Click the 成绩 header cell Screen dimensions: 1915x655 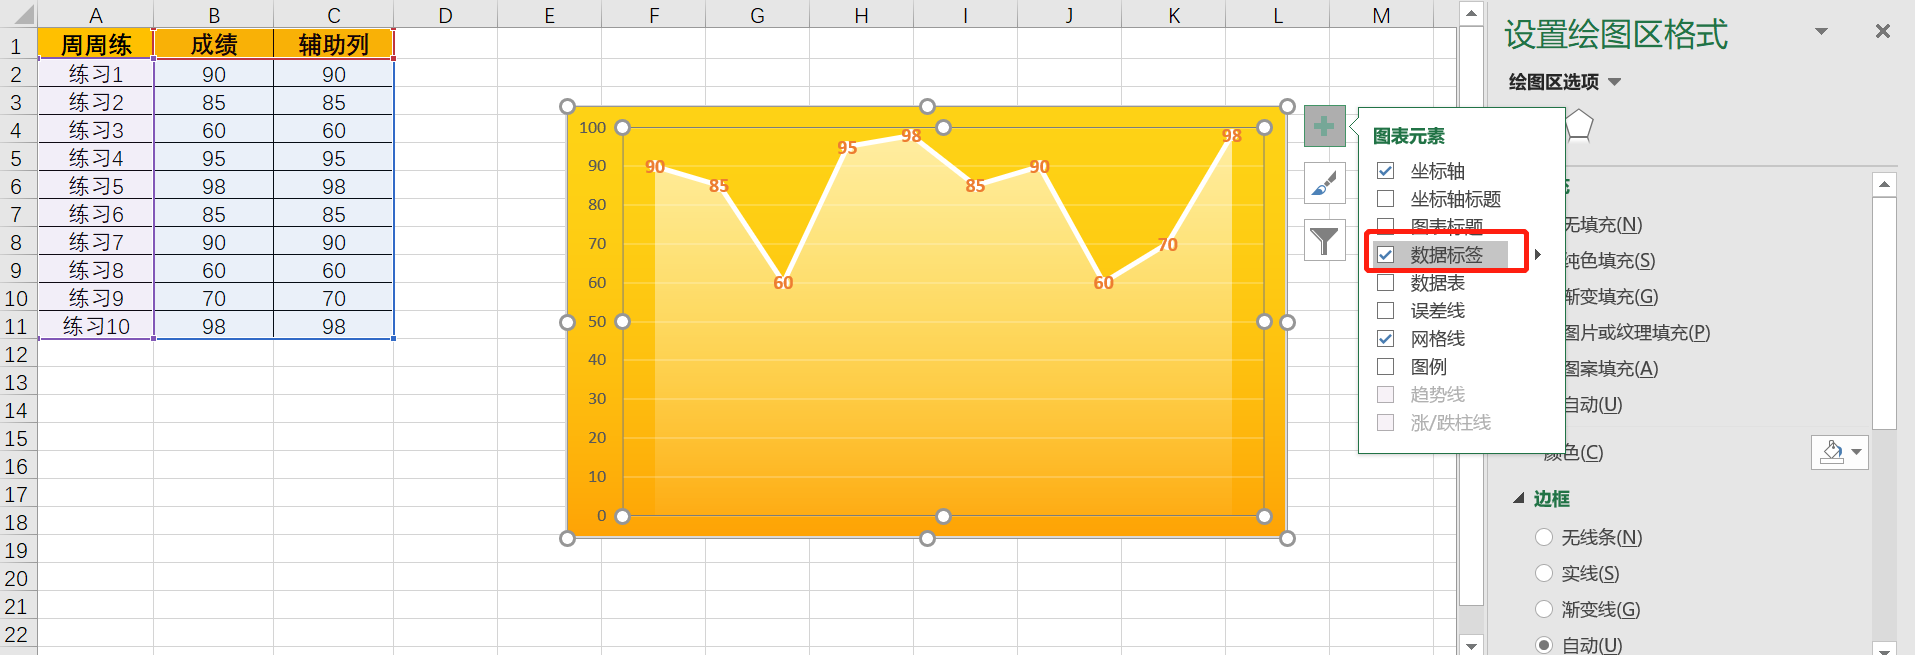coord(214,45)
